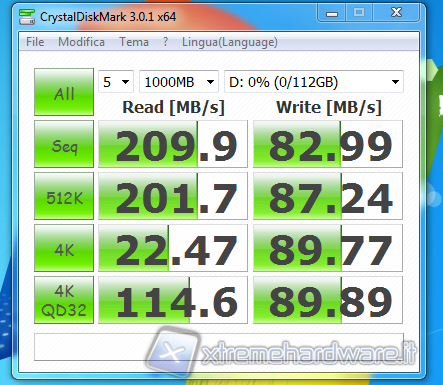This screenshot has height=385, width=443.
Task: Click the 4K QD32 read result 114.6
Action: [173, 300]
